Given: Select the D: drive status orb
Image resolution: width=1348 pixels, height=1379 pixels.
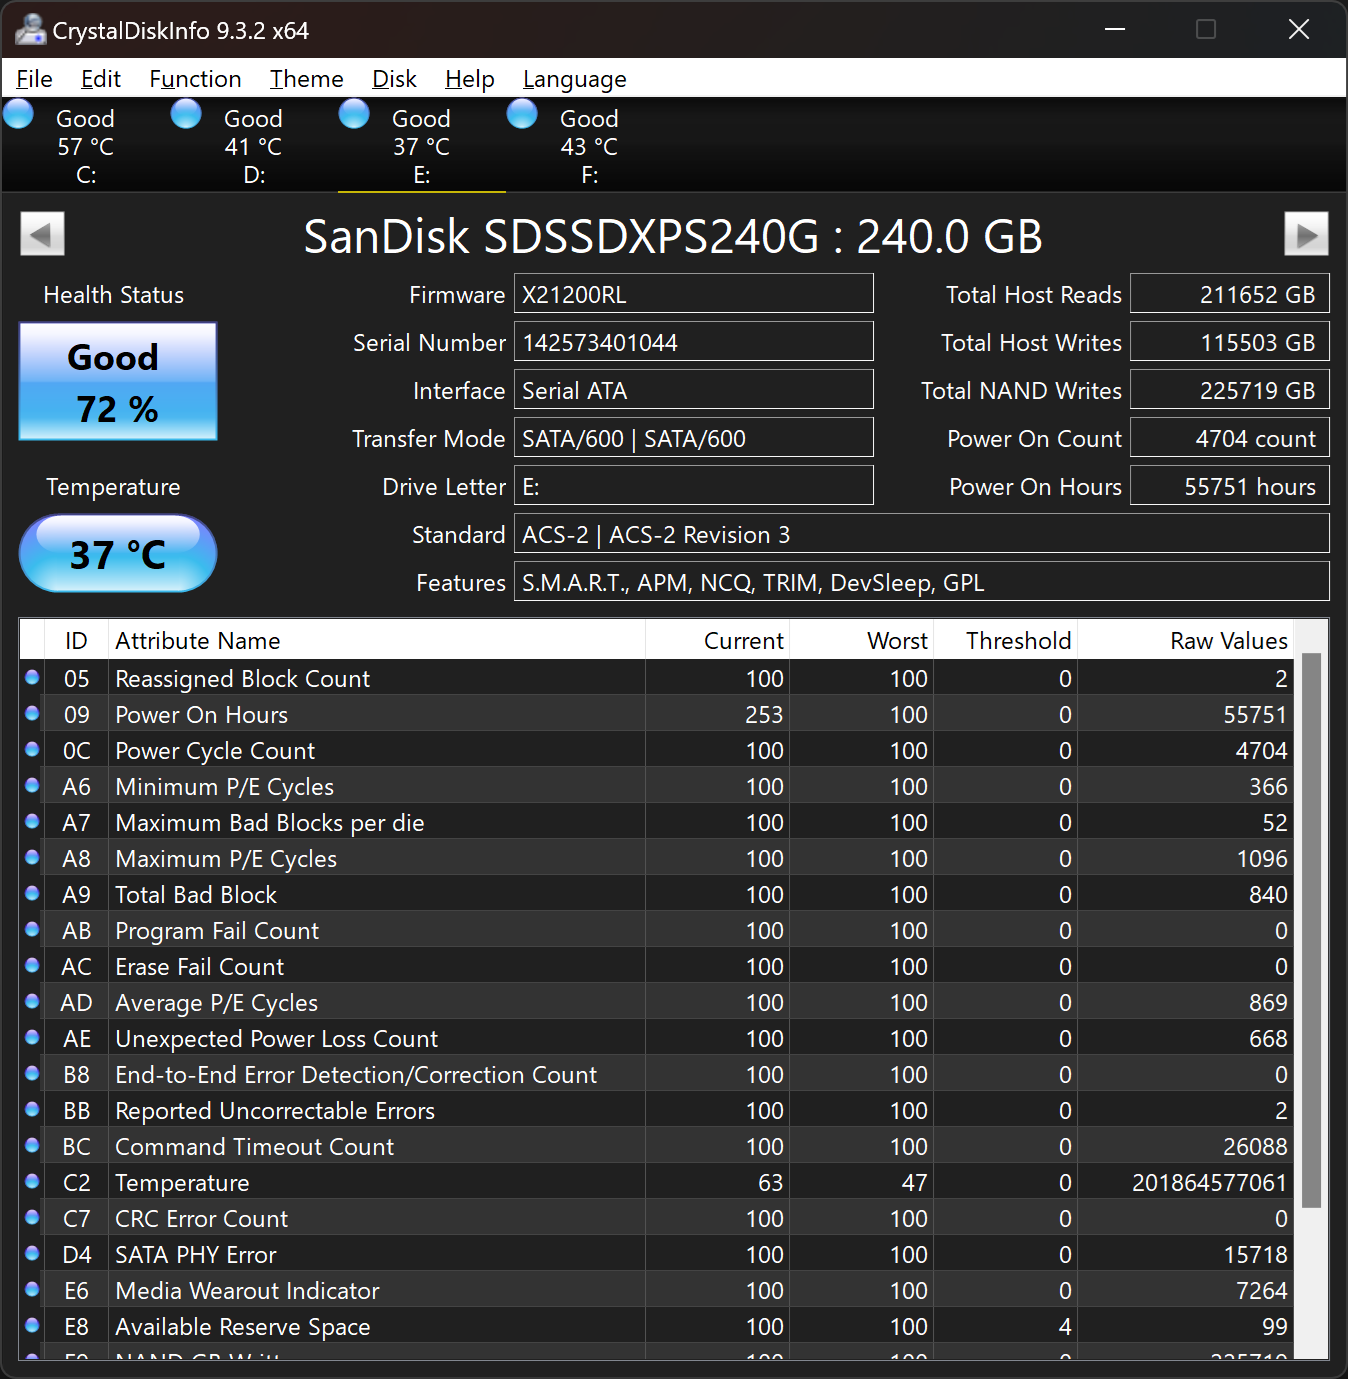Looking at the screenshot, I should 187,115.
